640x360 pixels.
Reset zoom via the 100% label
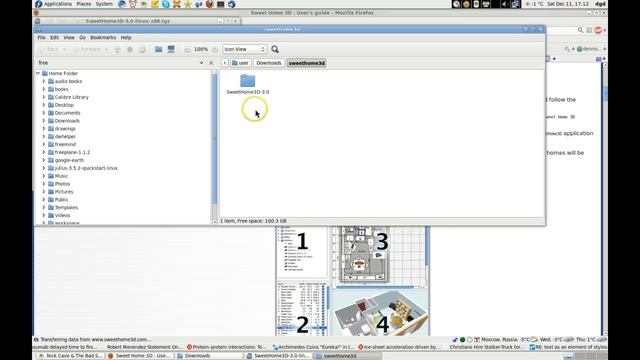pos(201,49)
